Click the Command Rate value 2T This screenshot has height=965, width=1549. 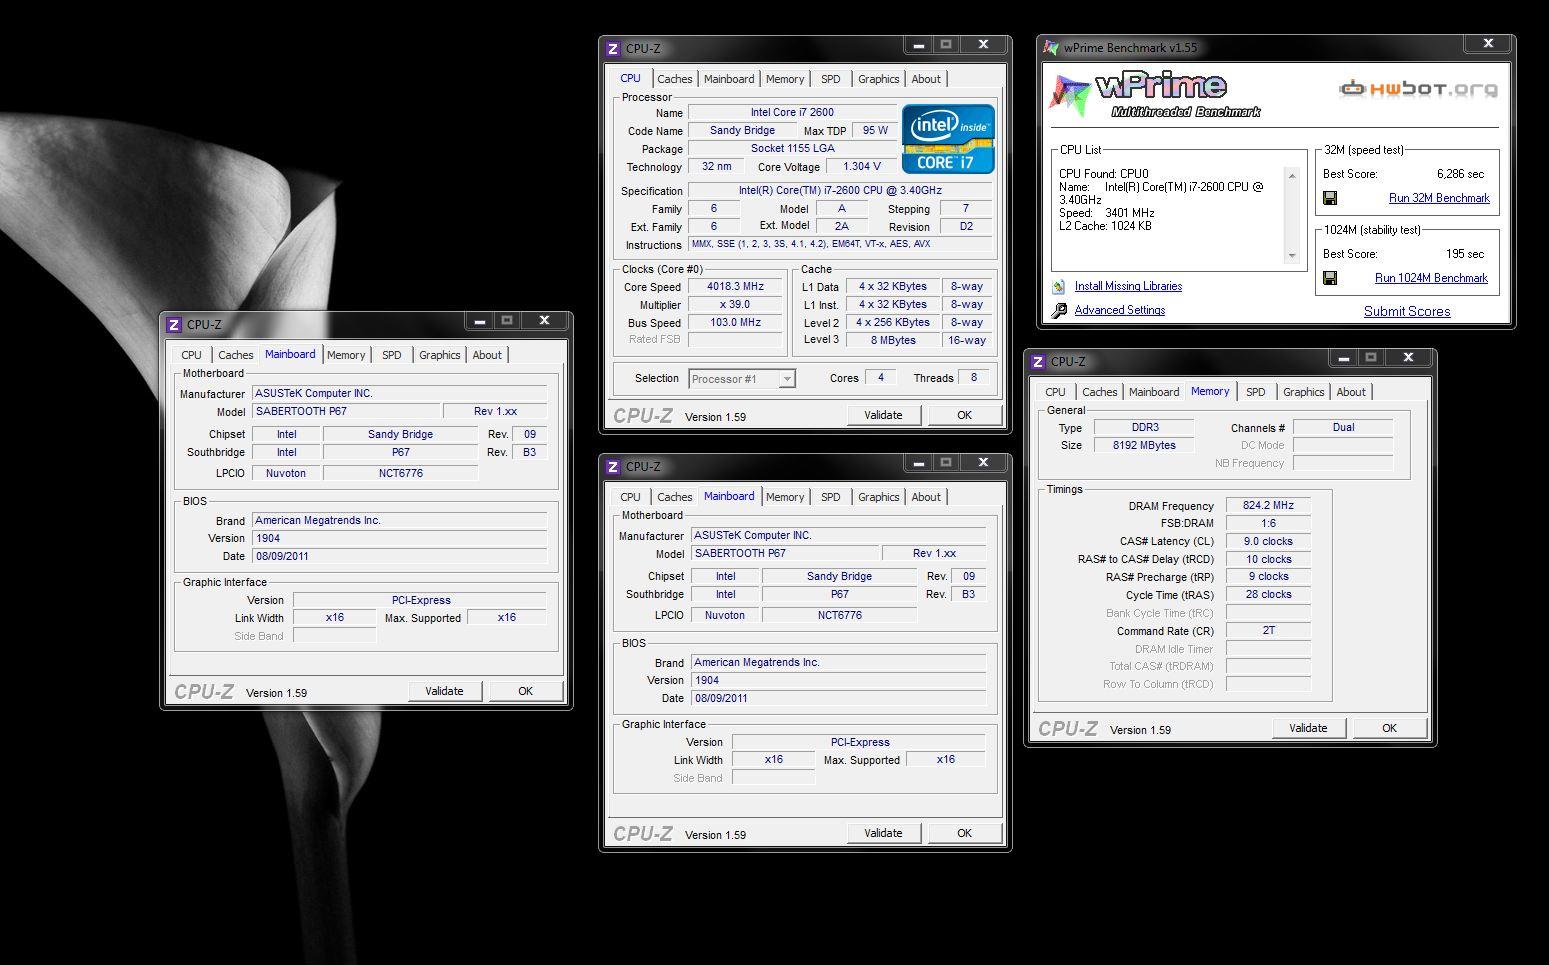coord(1268,630)
